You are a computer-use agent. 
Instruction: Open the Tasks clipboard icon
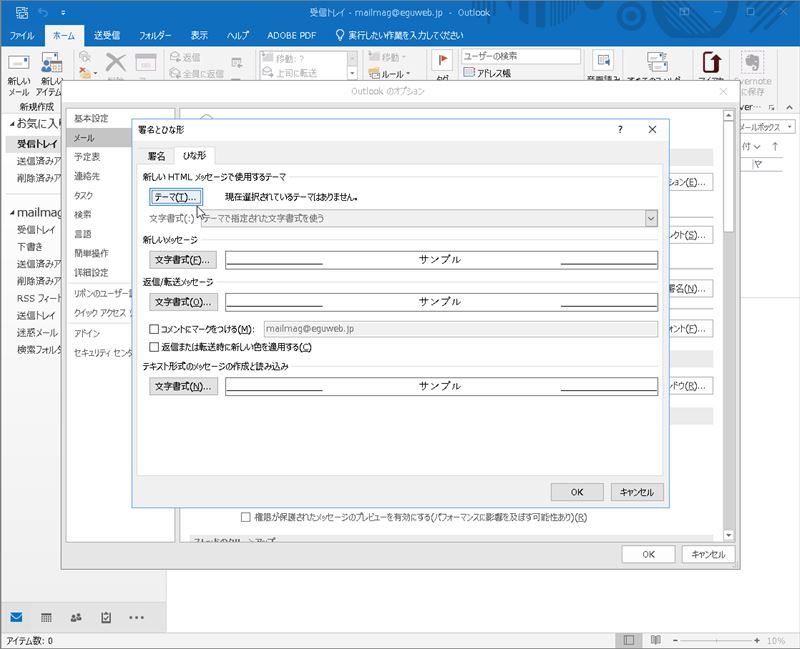click(x=106, y=617)
